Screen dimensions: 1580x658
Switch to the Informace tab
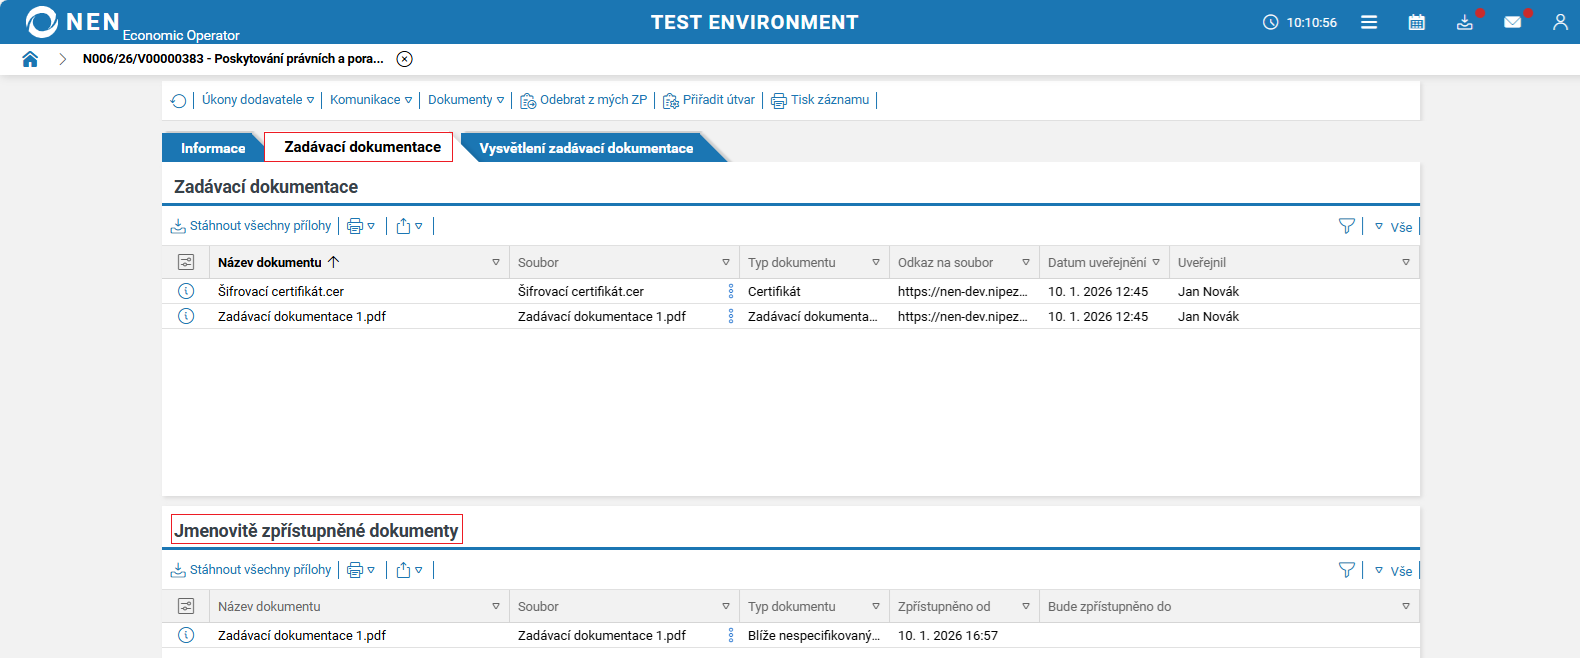[x=212, y=148]
